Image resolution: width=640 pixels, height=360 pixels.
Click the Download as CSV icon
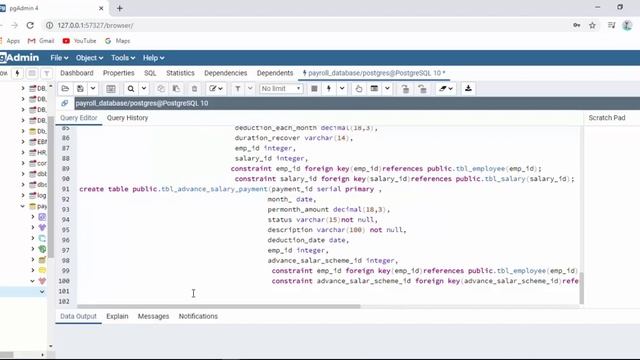[x=468, y=89]
